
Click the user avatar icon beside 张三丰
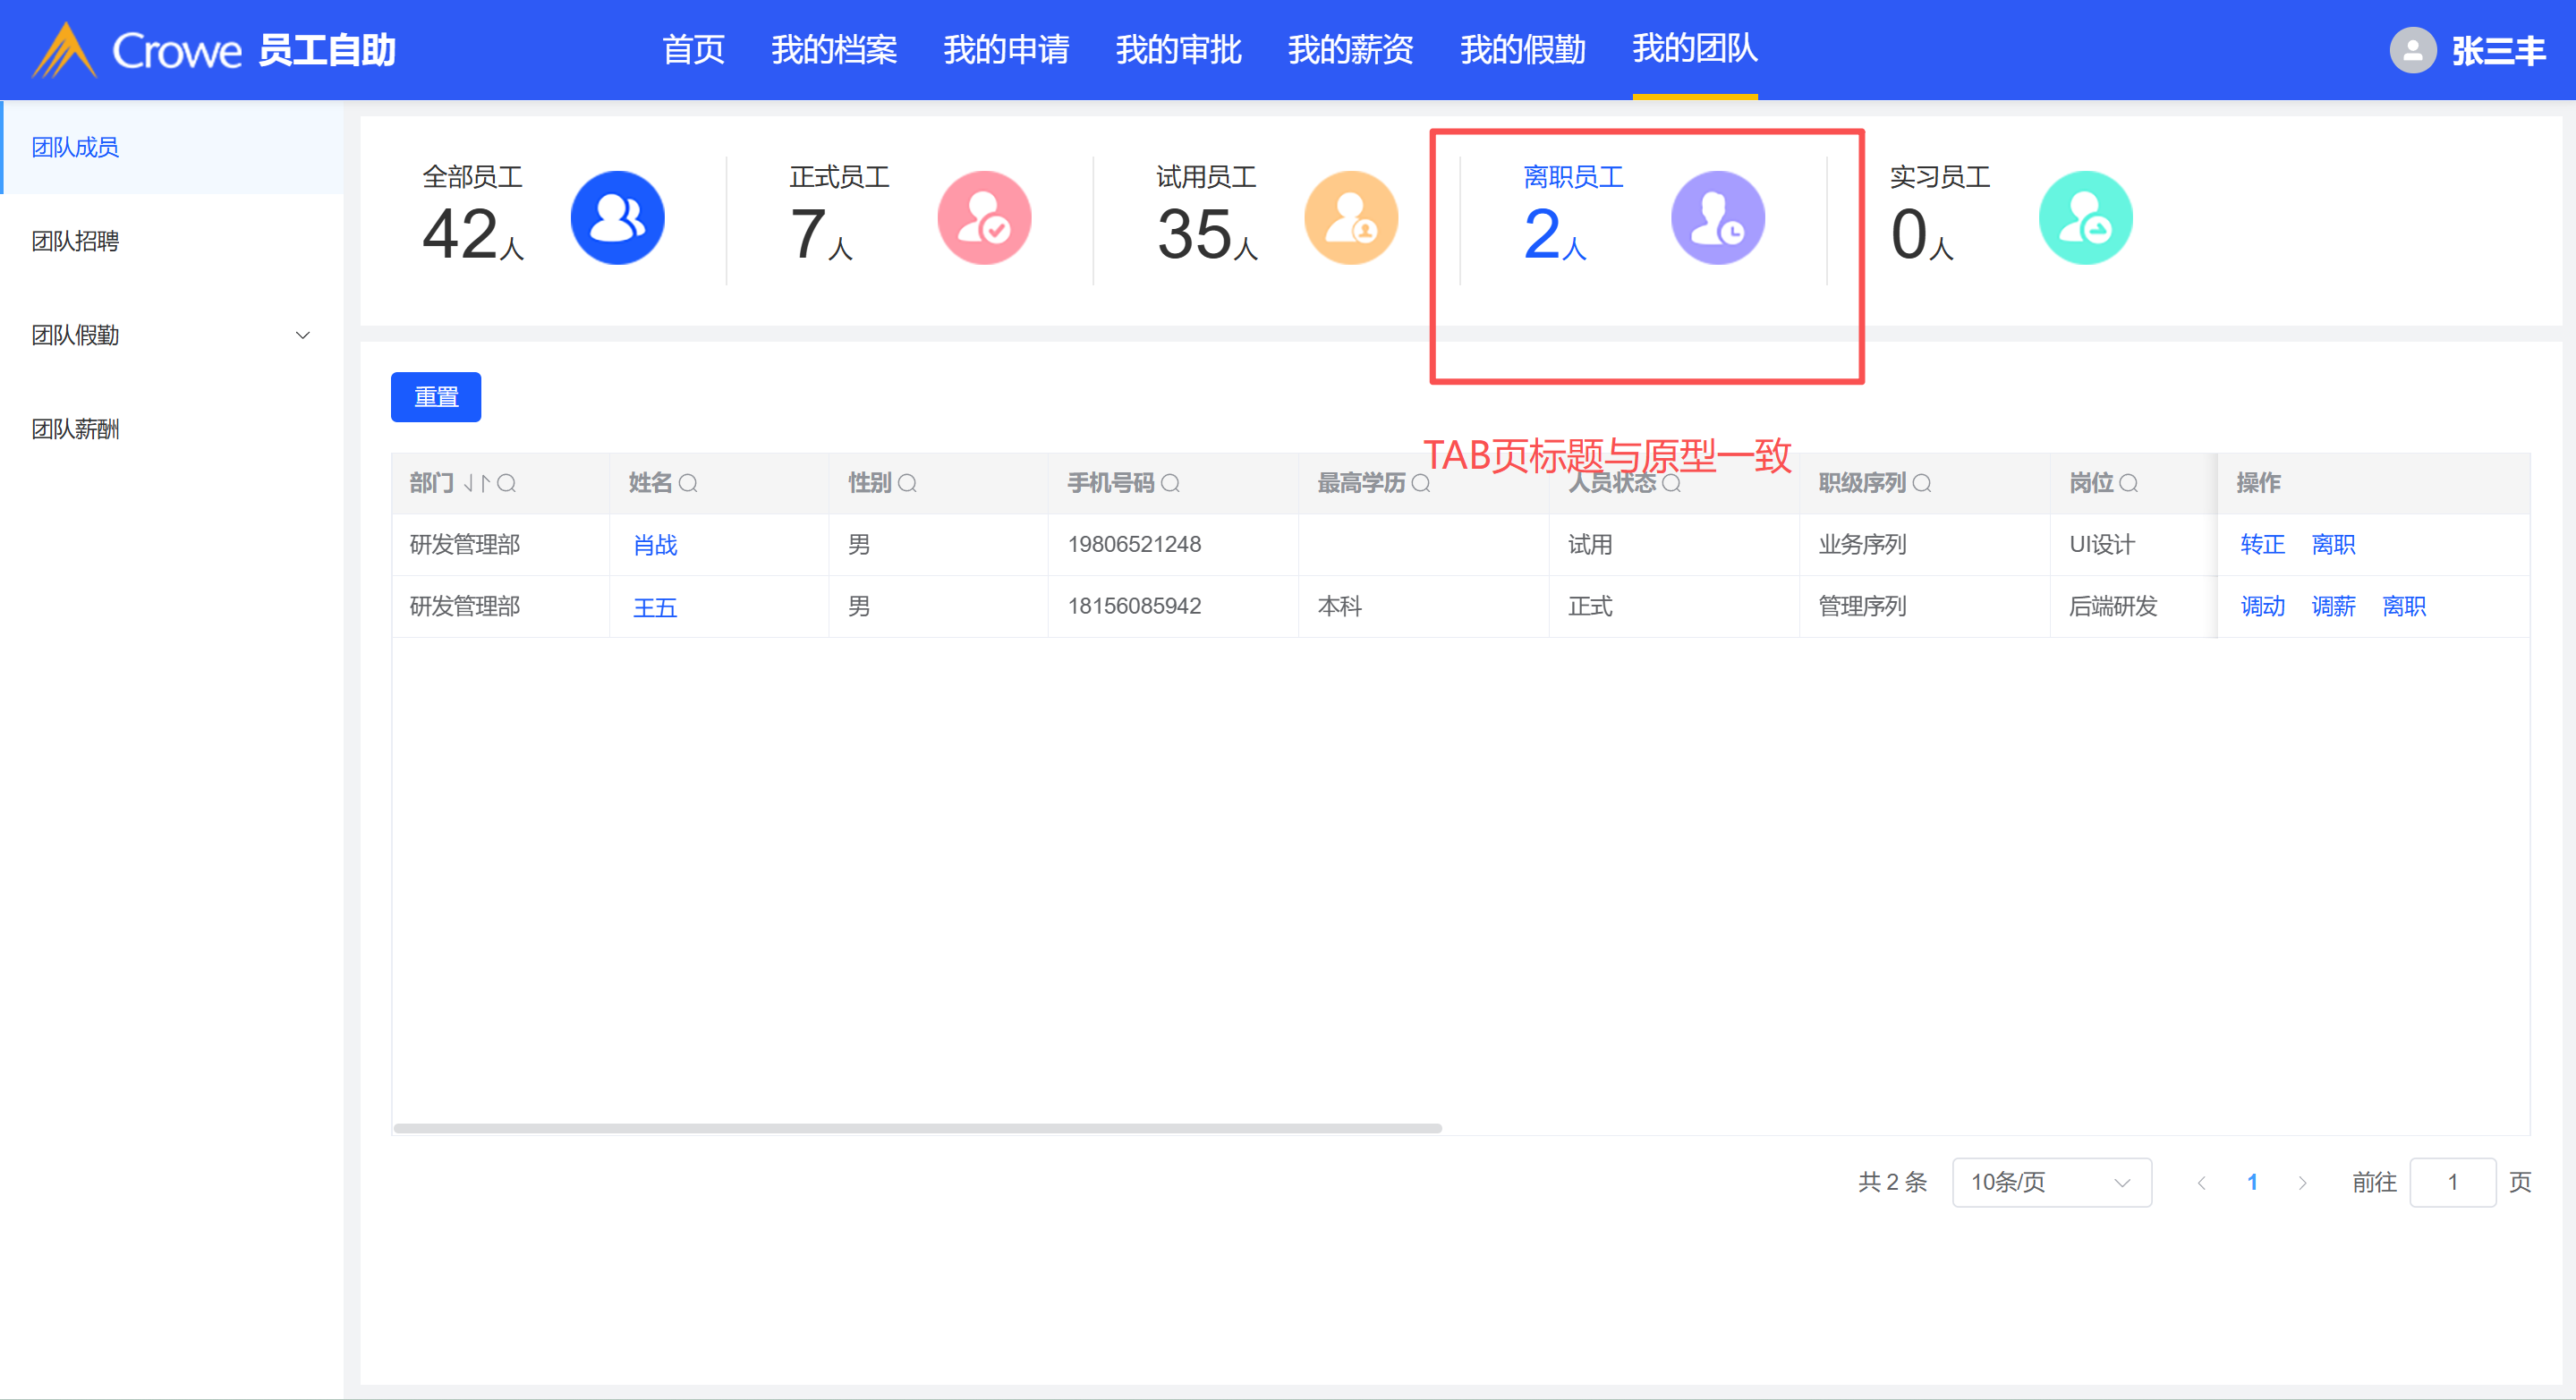2412,50
